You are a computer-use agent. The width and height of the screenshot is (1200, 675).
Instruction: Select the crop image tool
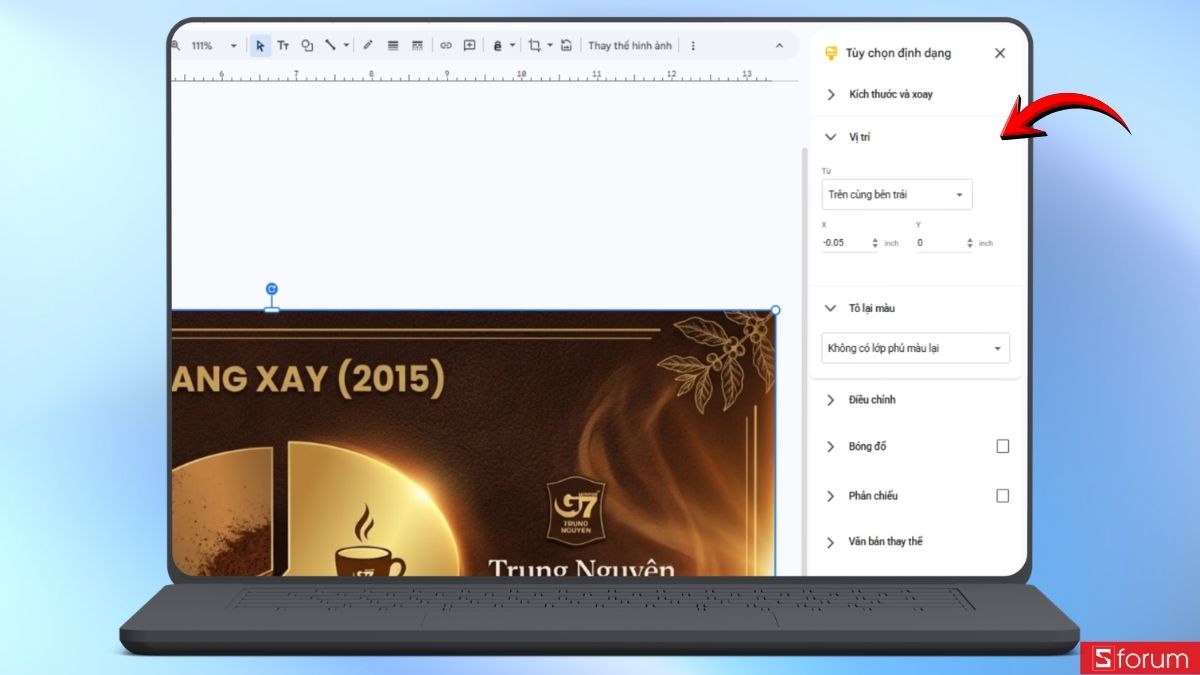(536, 45)
